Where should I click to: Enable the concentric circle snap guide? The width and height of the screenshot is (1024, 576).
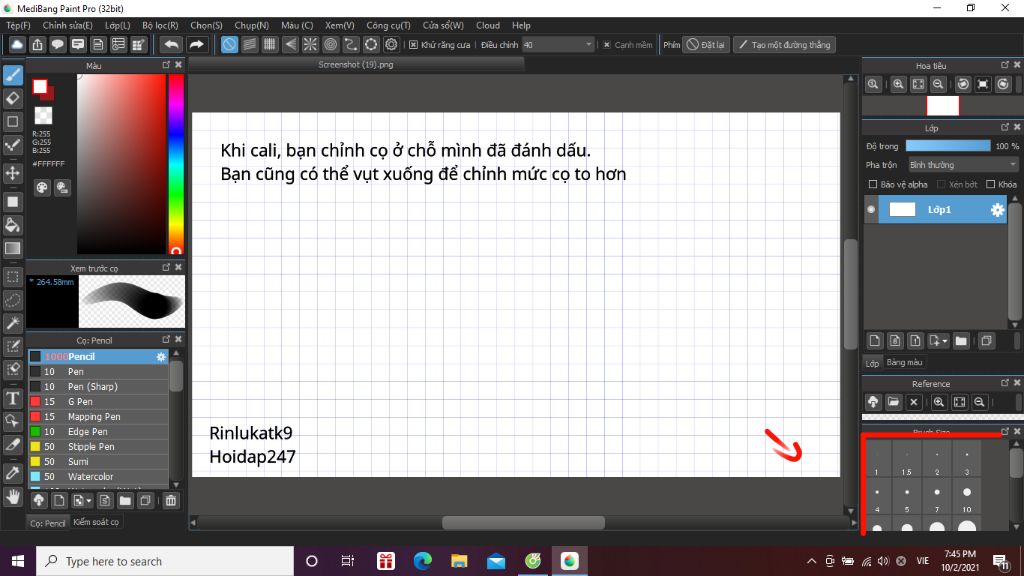tap(330, 44)
